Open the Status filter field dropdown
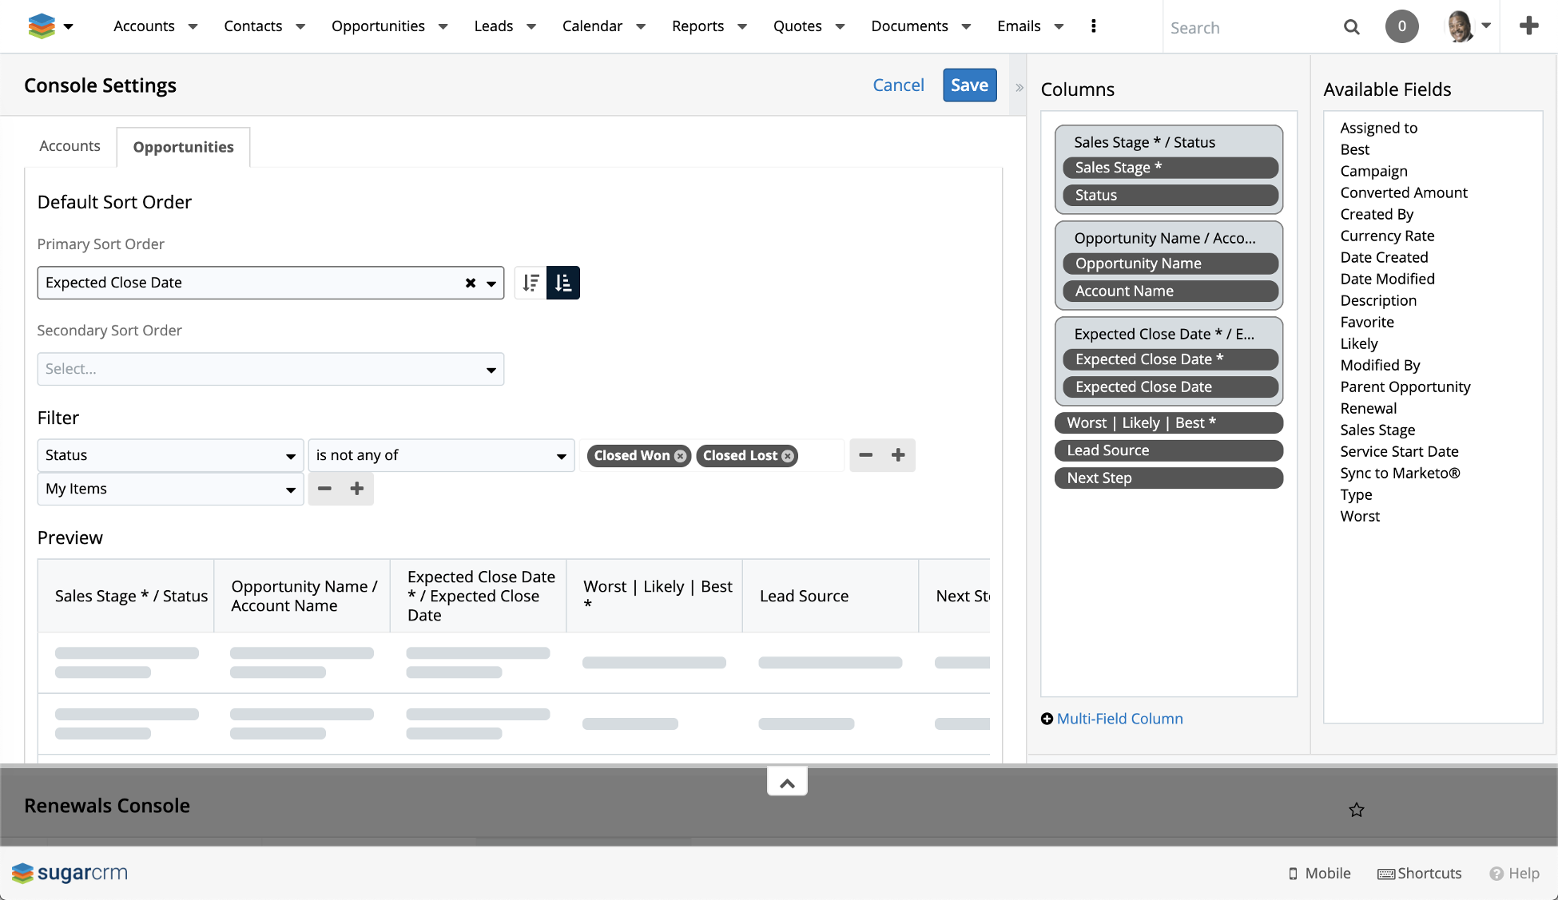The height and width of the screenshot is (900, 1558). (x=170, y=455)
